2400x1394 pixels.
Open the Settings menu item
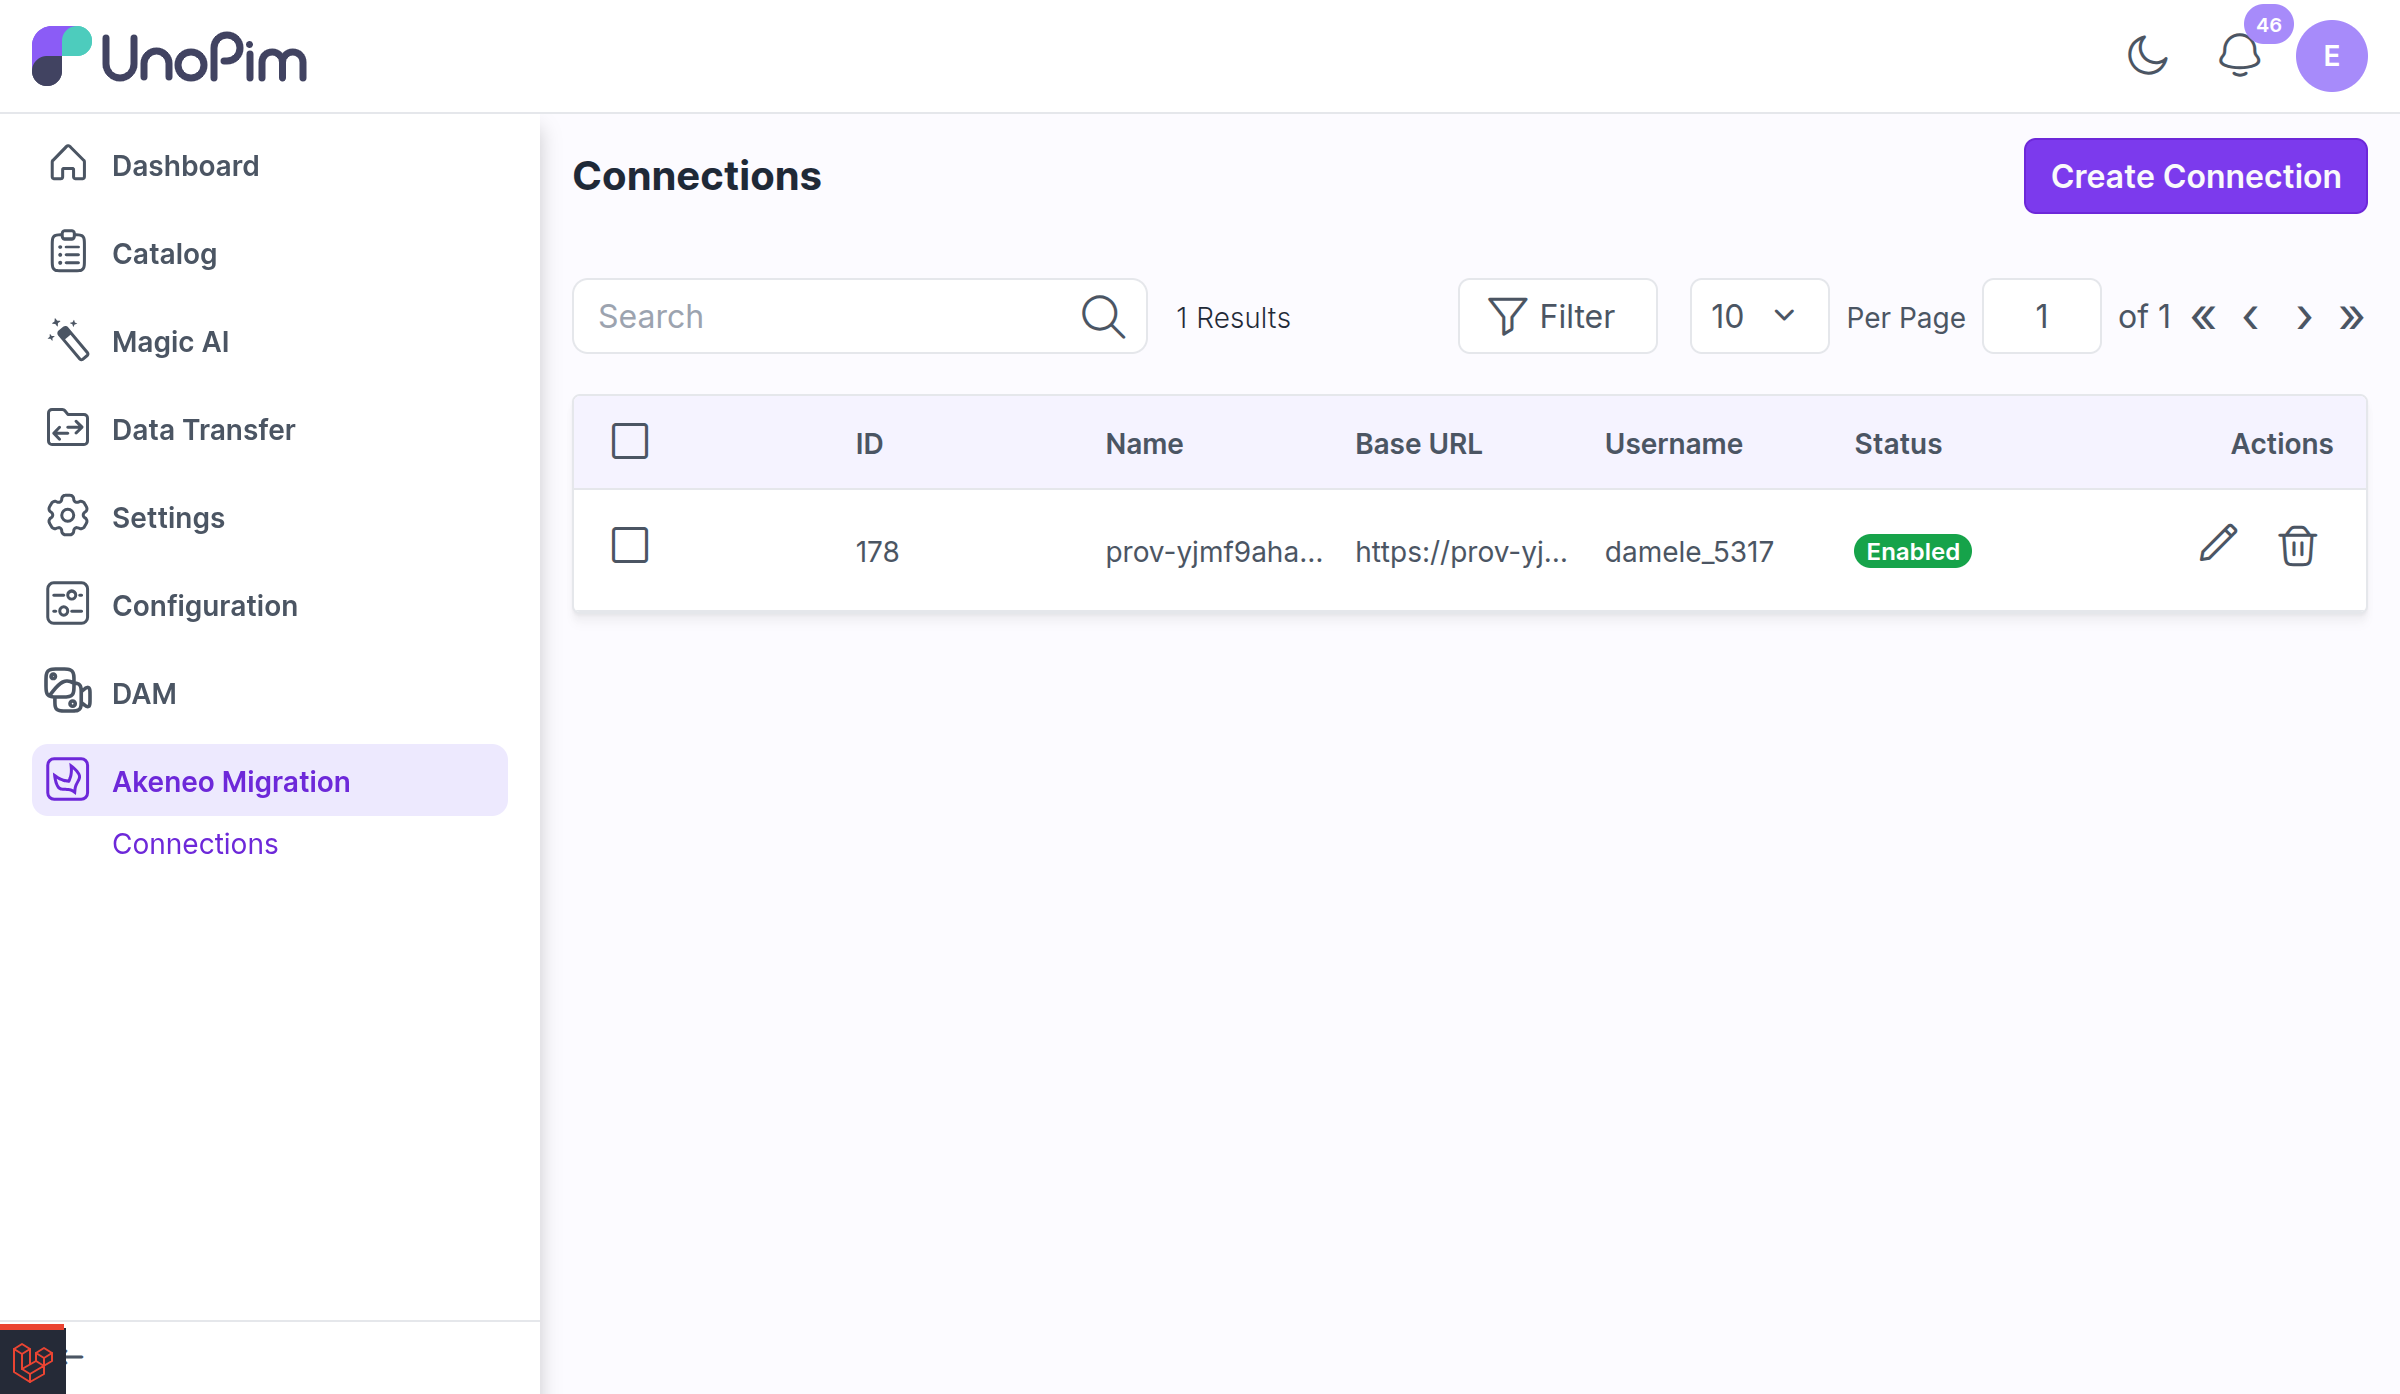tap(270, 517)
